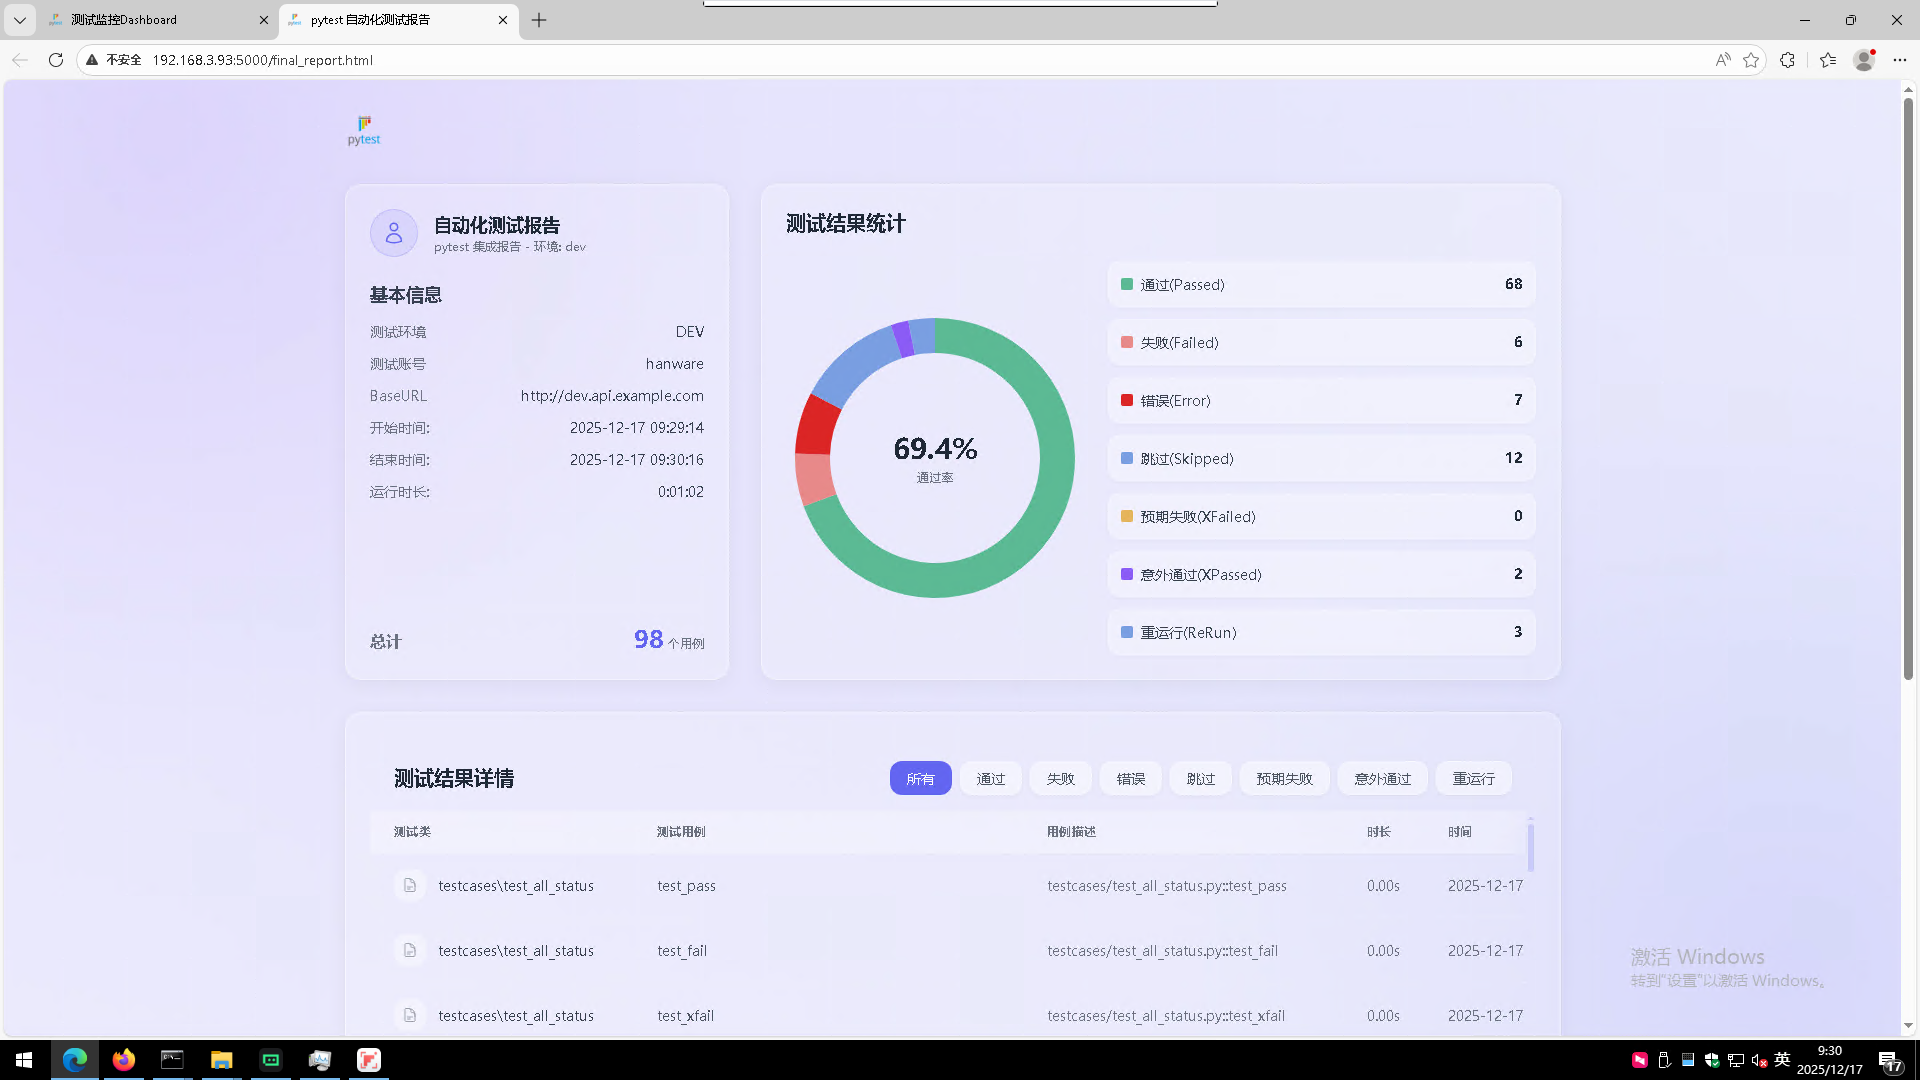
Task: Filter results by 预期失败
Action: [1285, 779]
